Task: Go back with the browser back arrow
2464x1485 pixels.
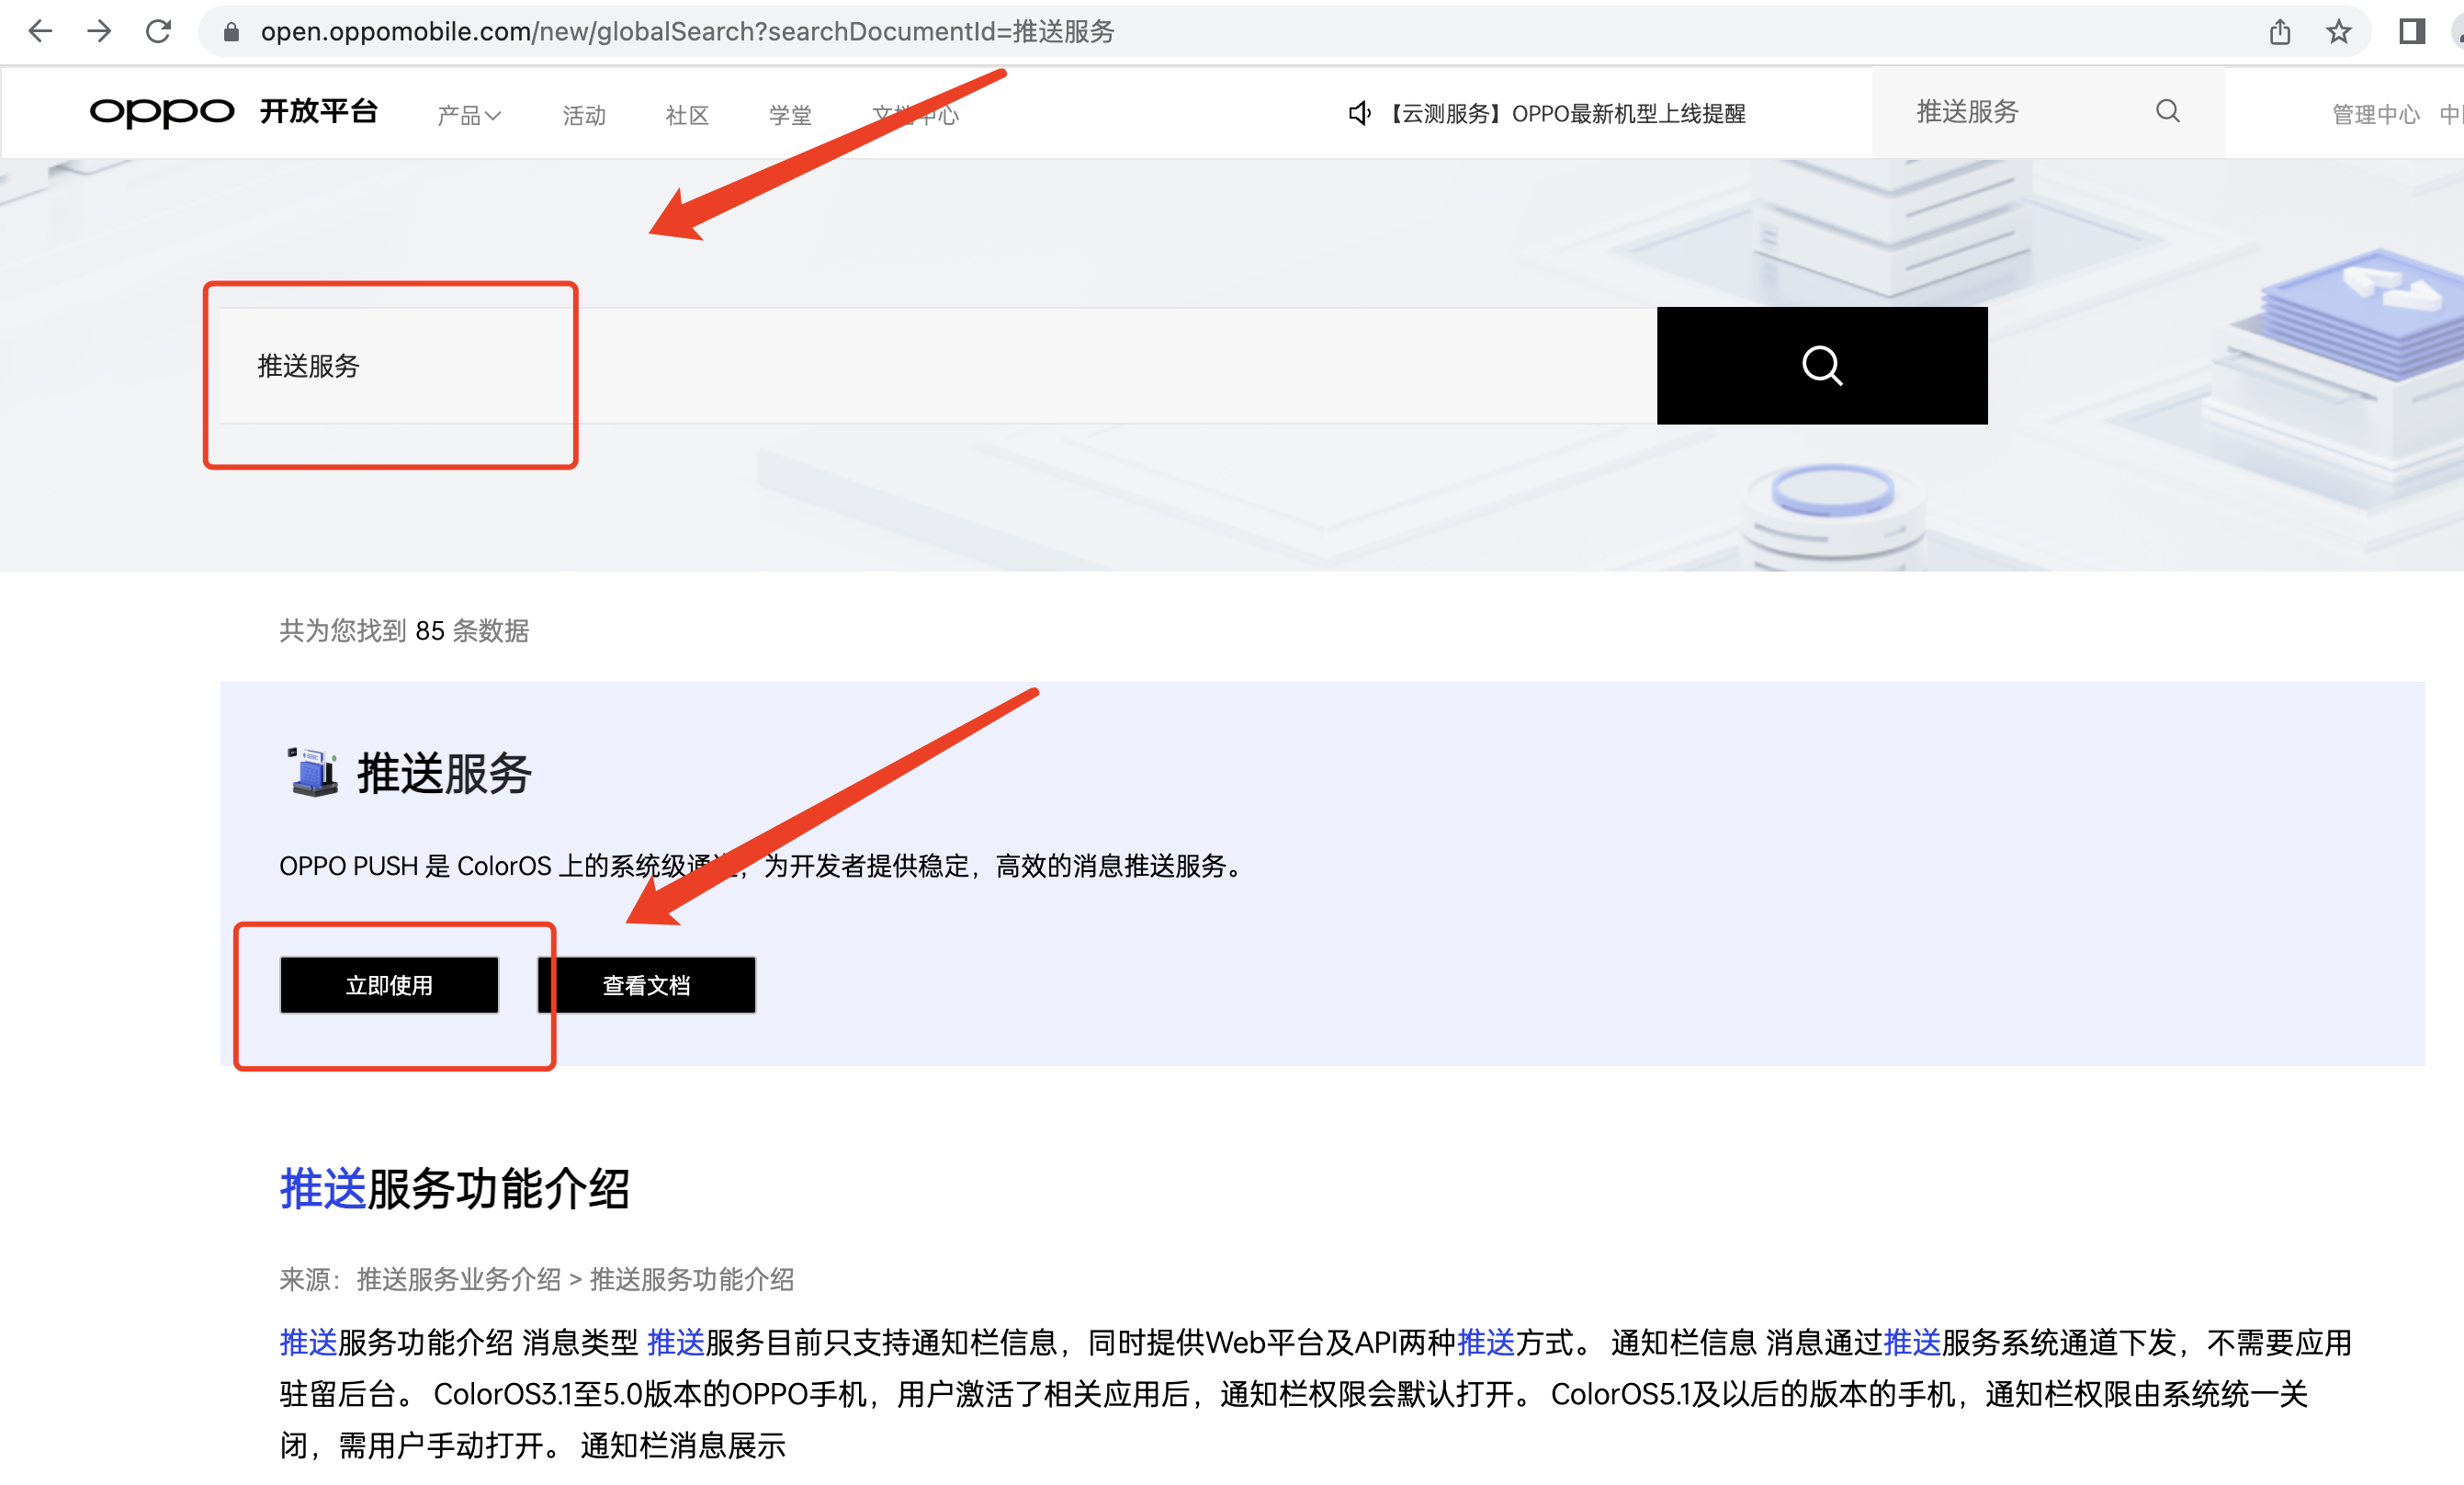Action: (x=40, y=31)
